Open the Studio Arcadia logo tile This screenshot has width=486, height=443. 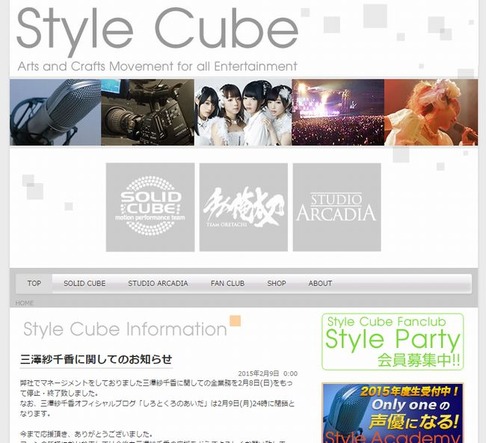(x=337, y=207)
